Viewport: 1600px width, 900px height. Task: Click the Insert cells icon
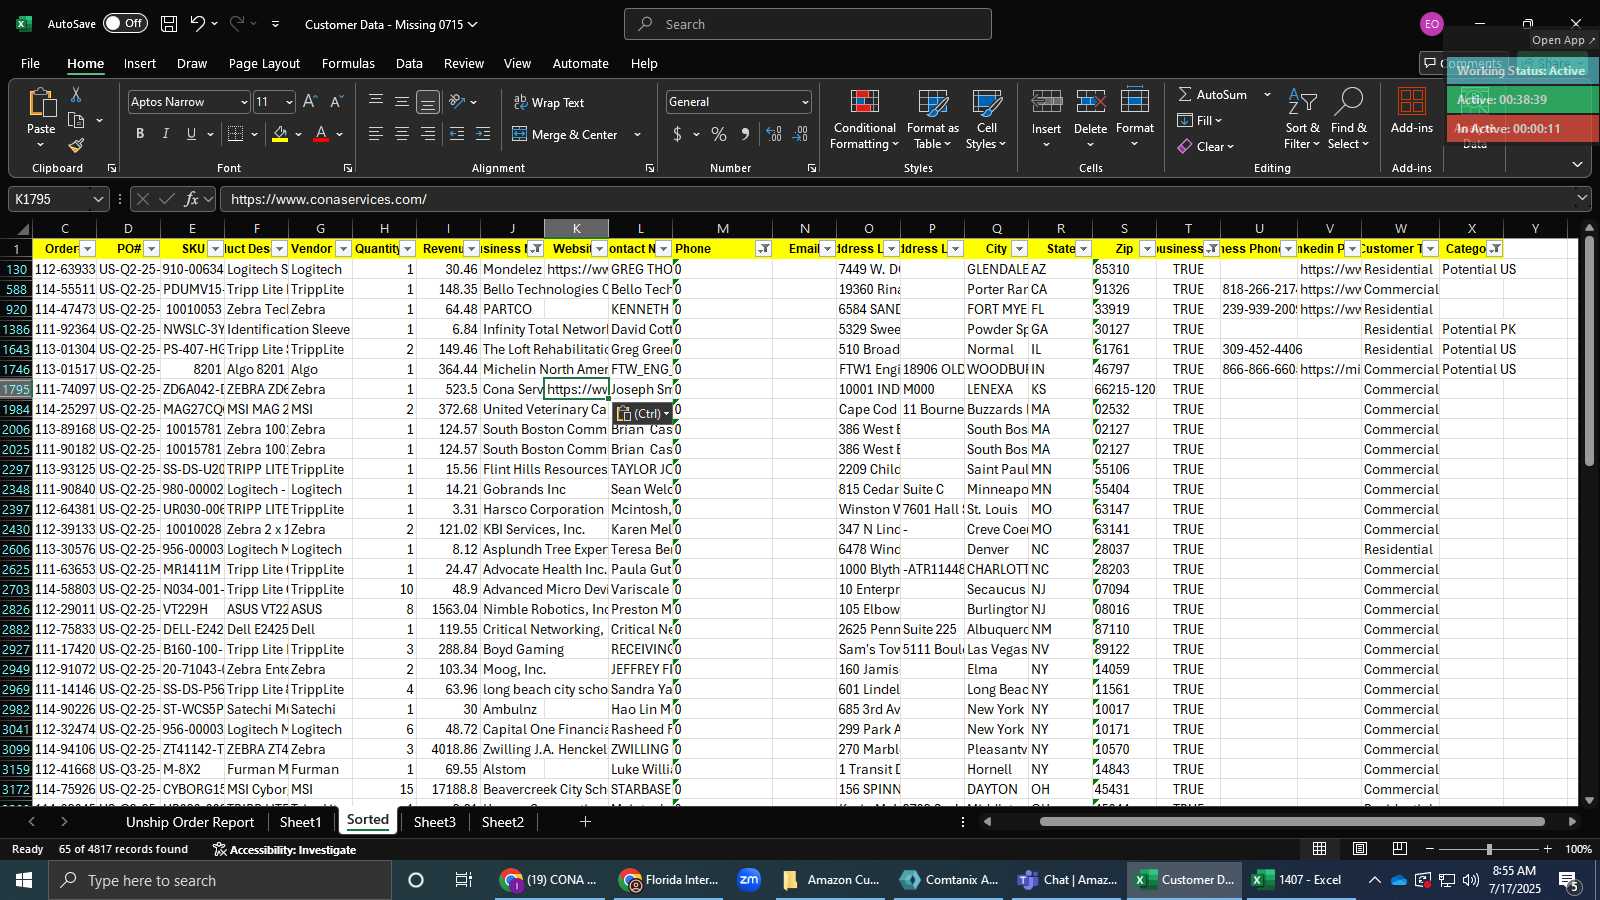pyautogui.click(x=1046, y=103)
